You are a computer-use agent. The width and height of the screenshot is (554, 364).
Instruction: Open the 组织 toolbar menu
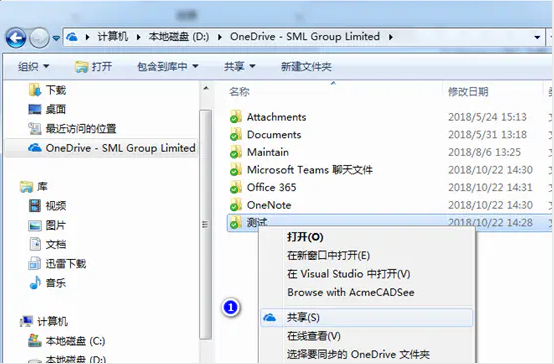click(34, 66)
